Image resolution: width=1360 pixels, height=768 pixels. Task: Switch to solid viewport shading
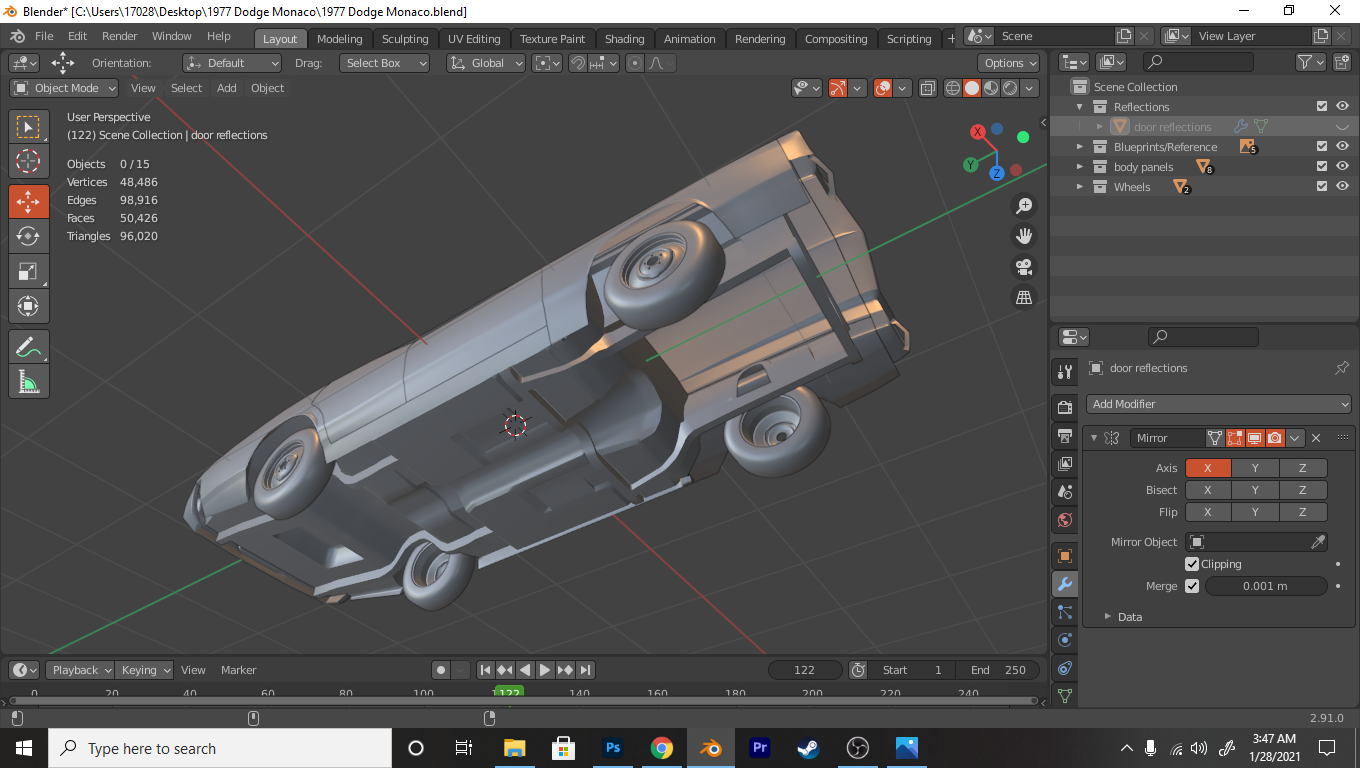(972, 88)
